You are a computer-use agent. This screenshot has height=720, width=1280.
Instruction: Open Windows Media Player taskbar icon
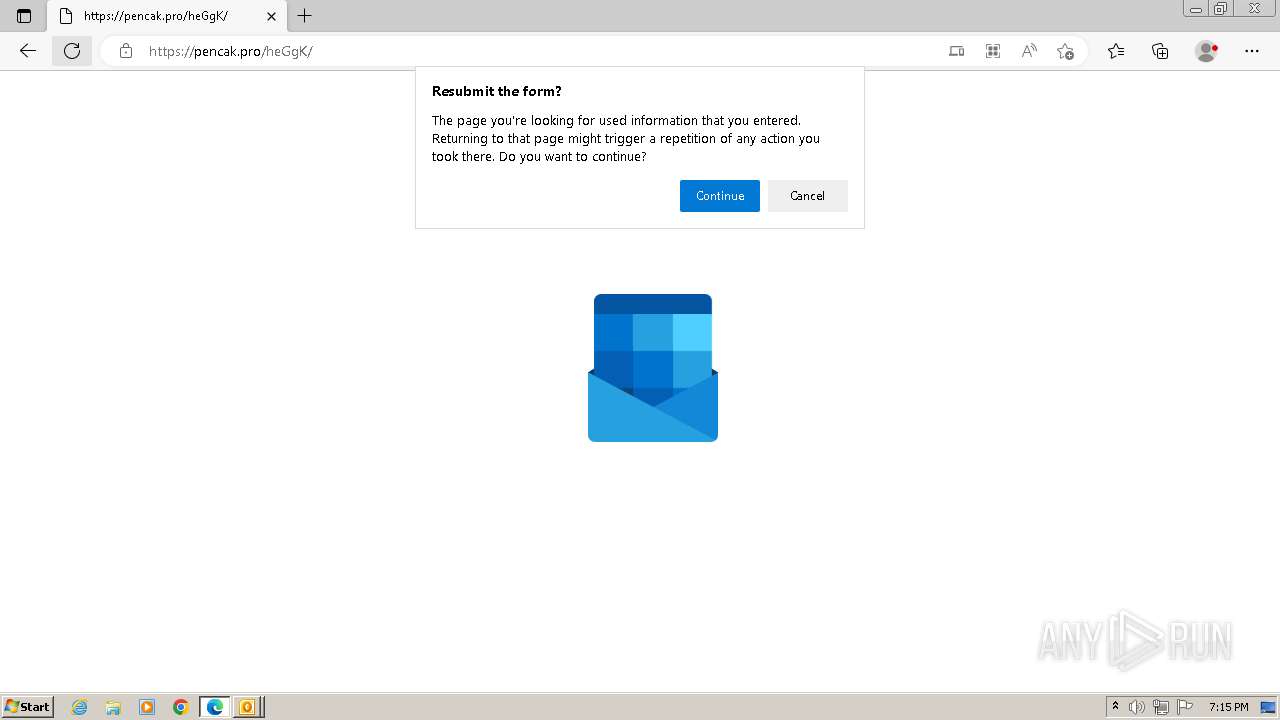pyautogui.click(x=147, y=707)
